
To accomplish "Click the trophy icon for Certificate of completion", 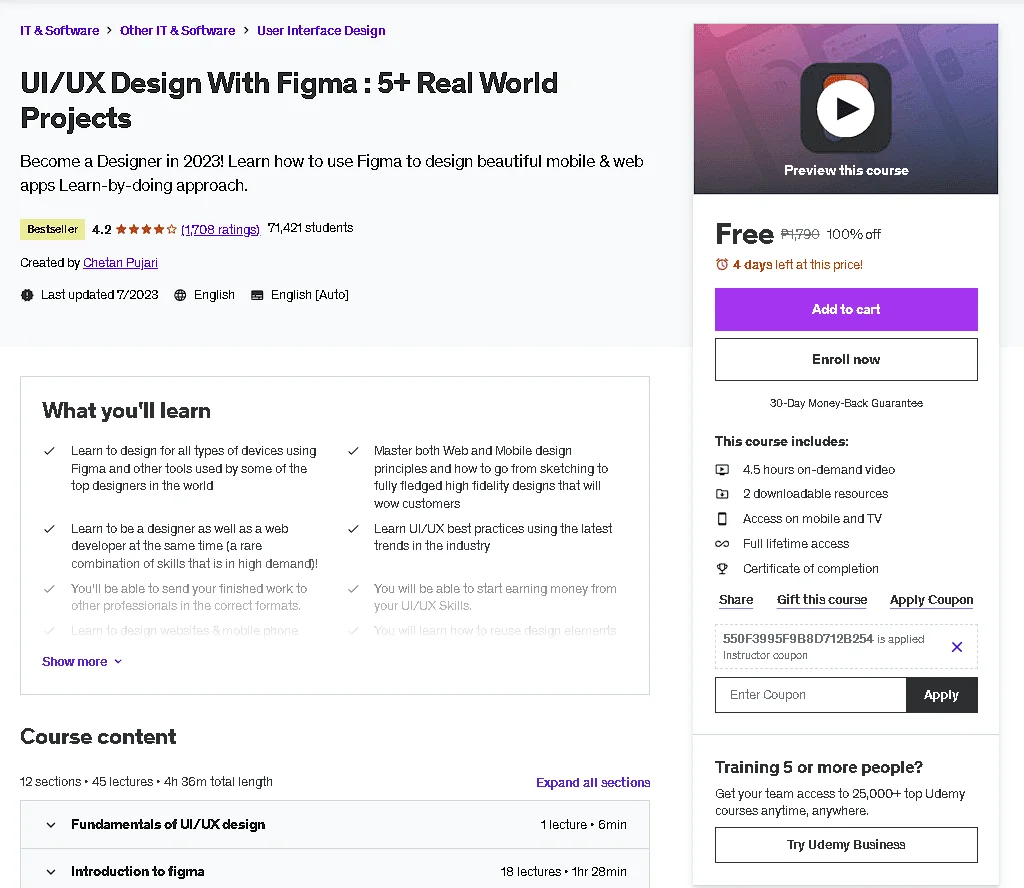I will pos(722,569).
